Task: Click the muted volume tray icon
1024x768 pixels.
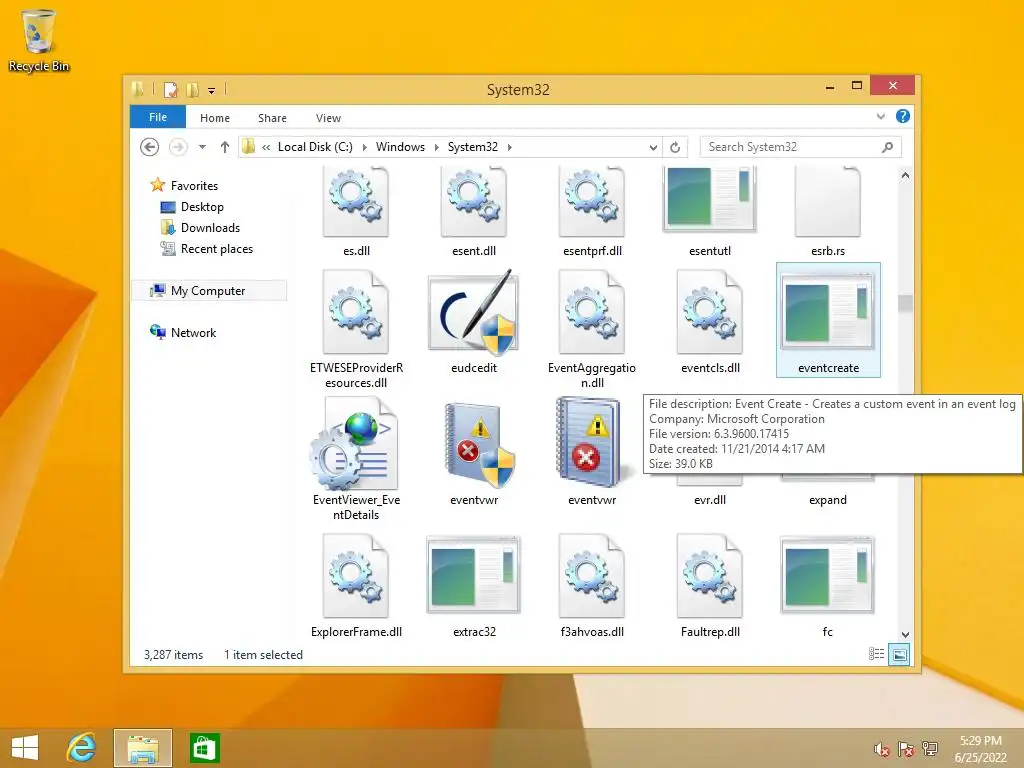Action: [882, 750]
